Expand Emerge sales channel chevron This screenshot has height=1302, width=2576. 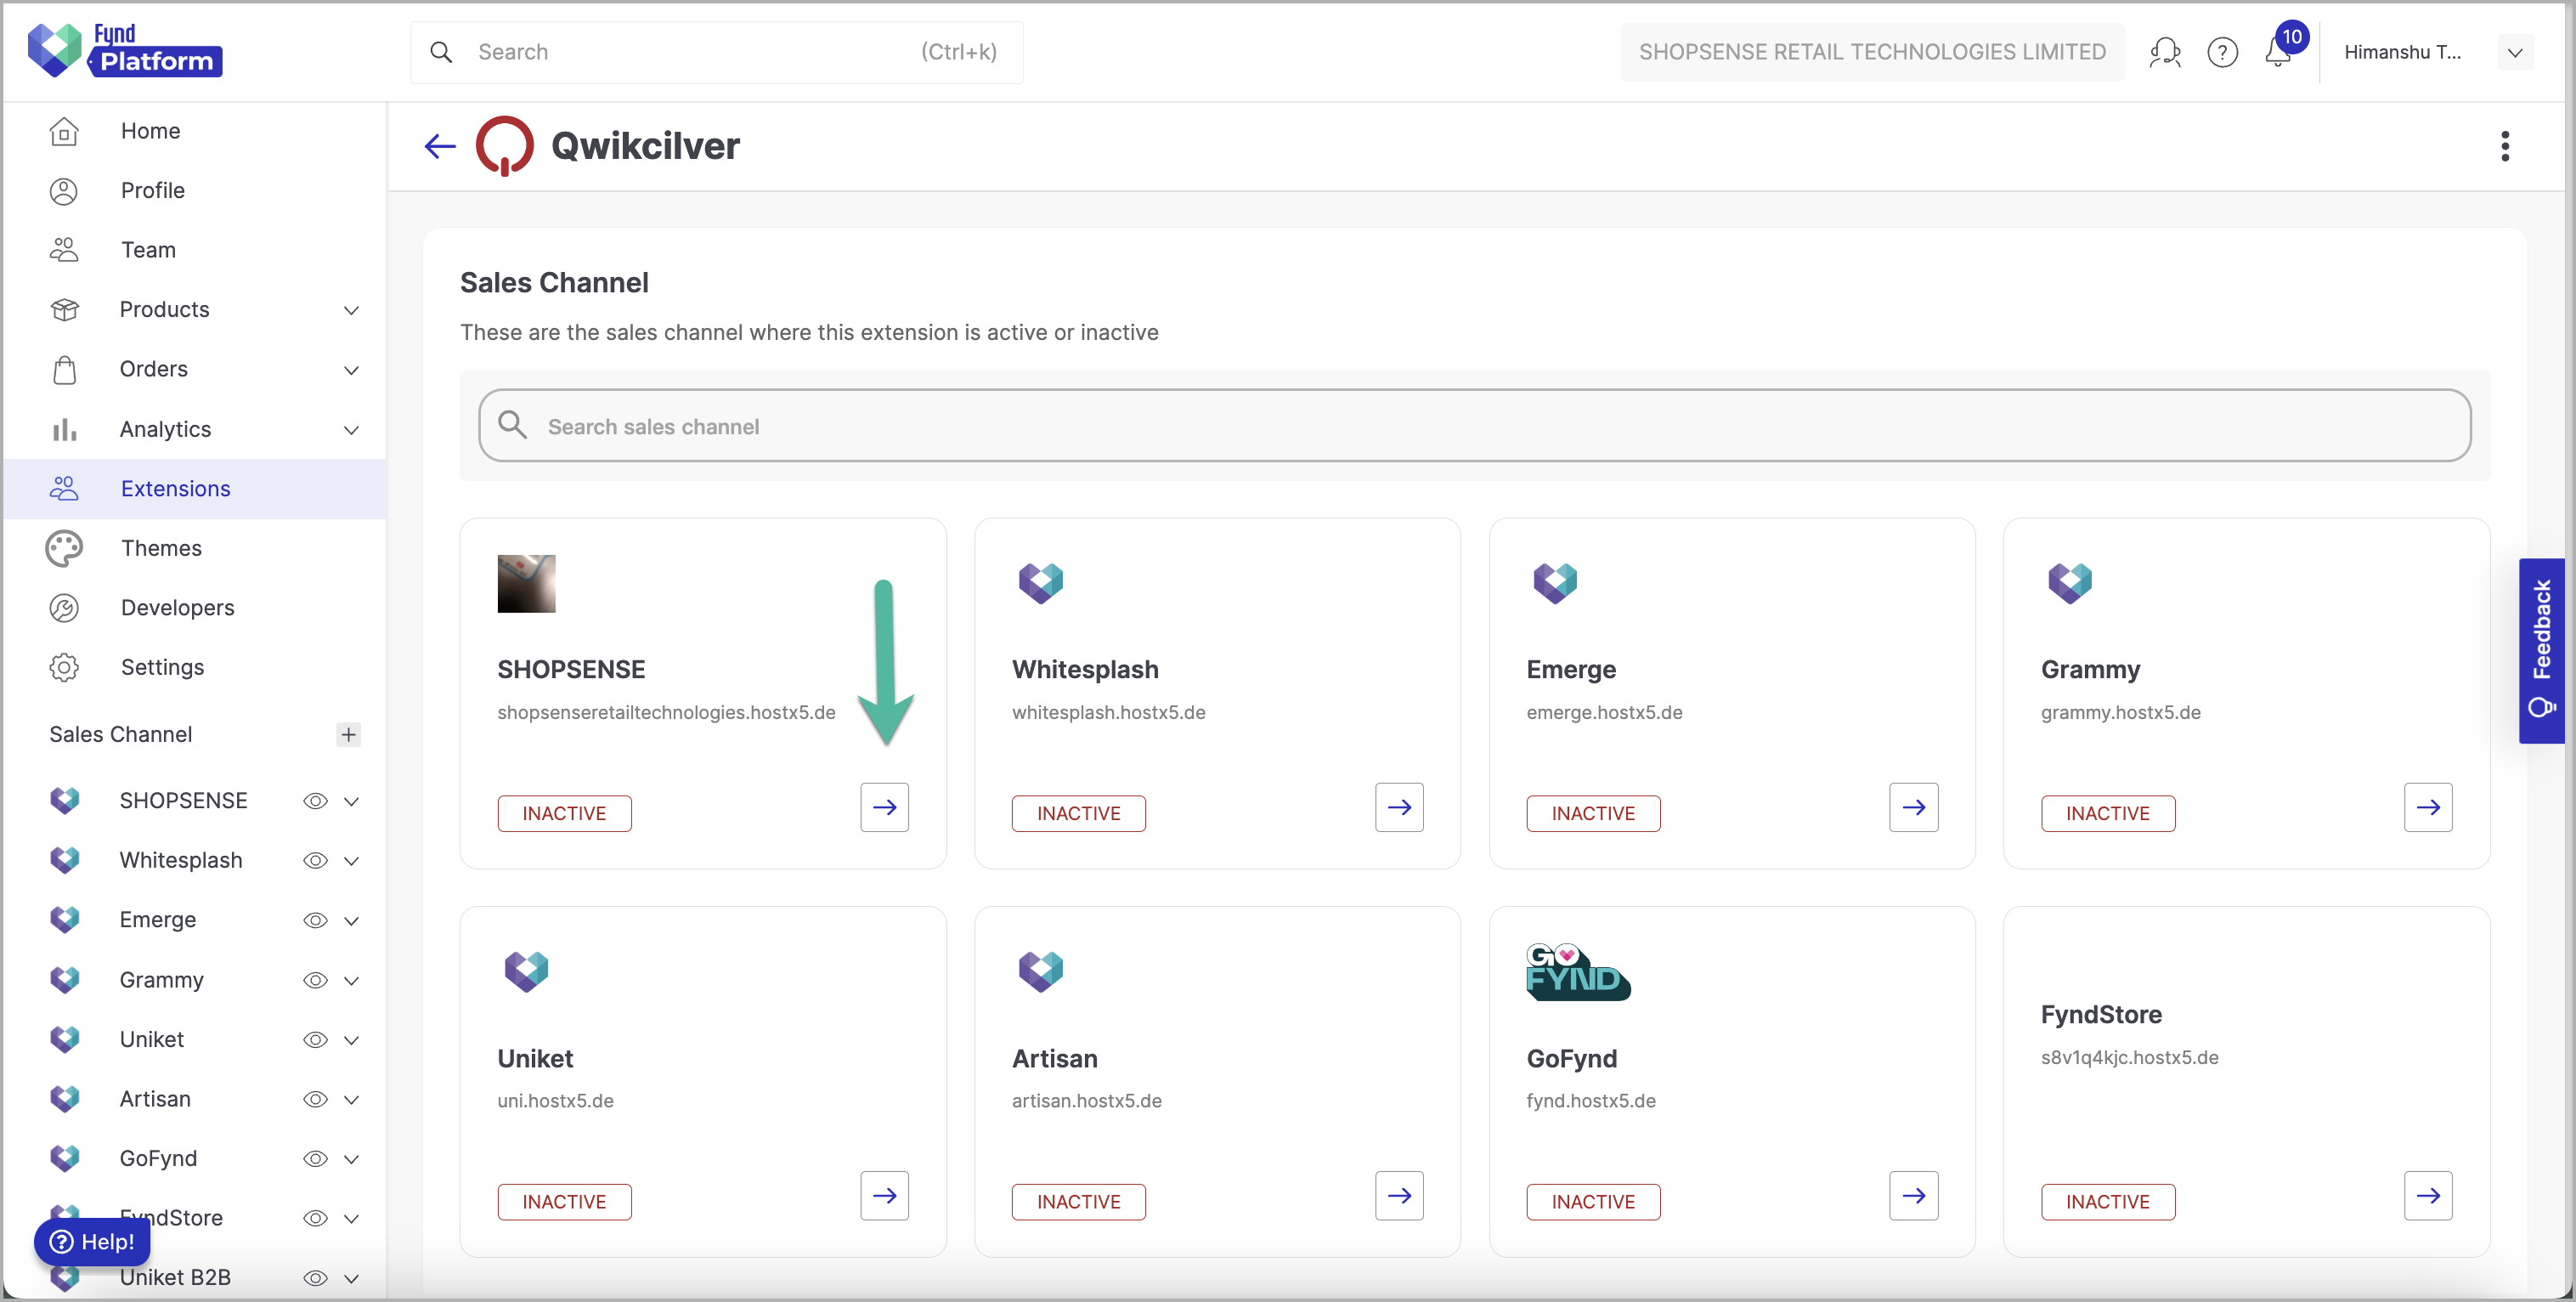351,920
